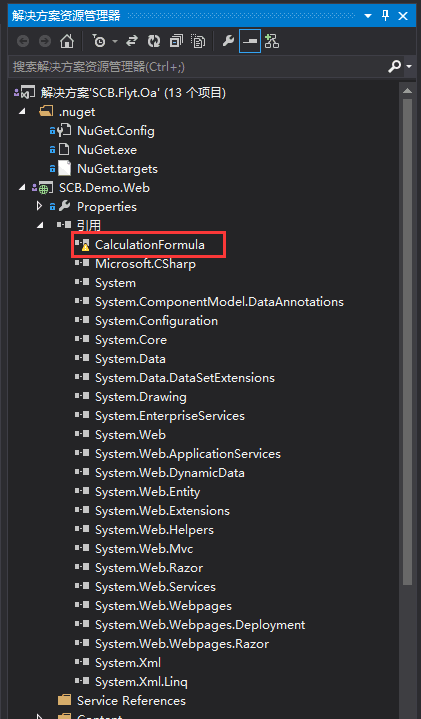Go to Home view in Solution Explorer
This screenshot has height=719, width=421.
pos(67,42)
